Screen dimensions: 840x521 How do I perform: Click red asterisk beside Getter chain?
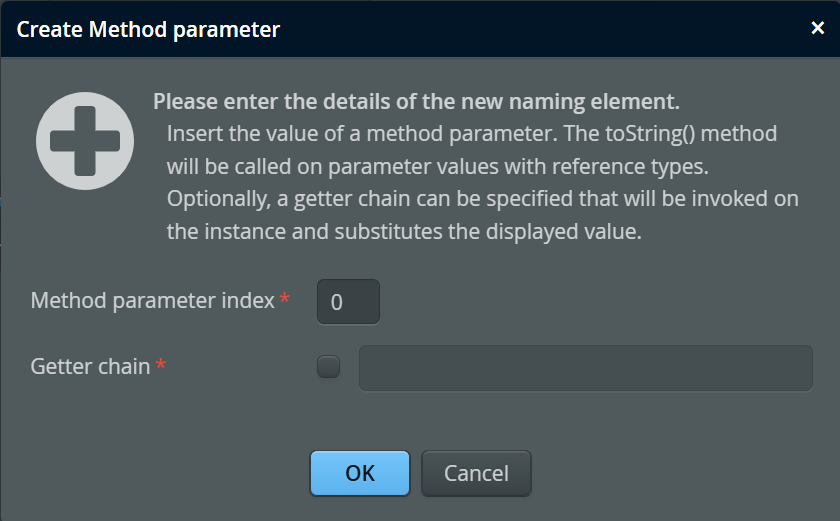pos(161,366)
